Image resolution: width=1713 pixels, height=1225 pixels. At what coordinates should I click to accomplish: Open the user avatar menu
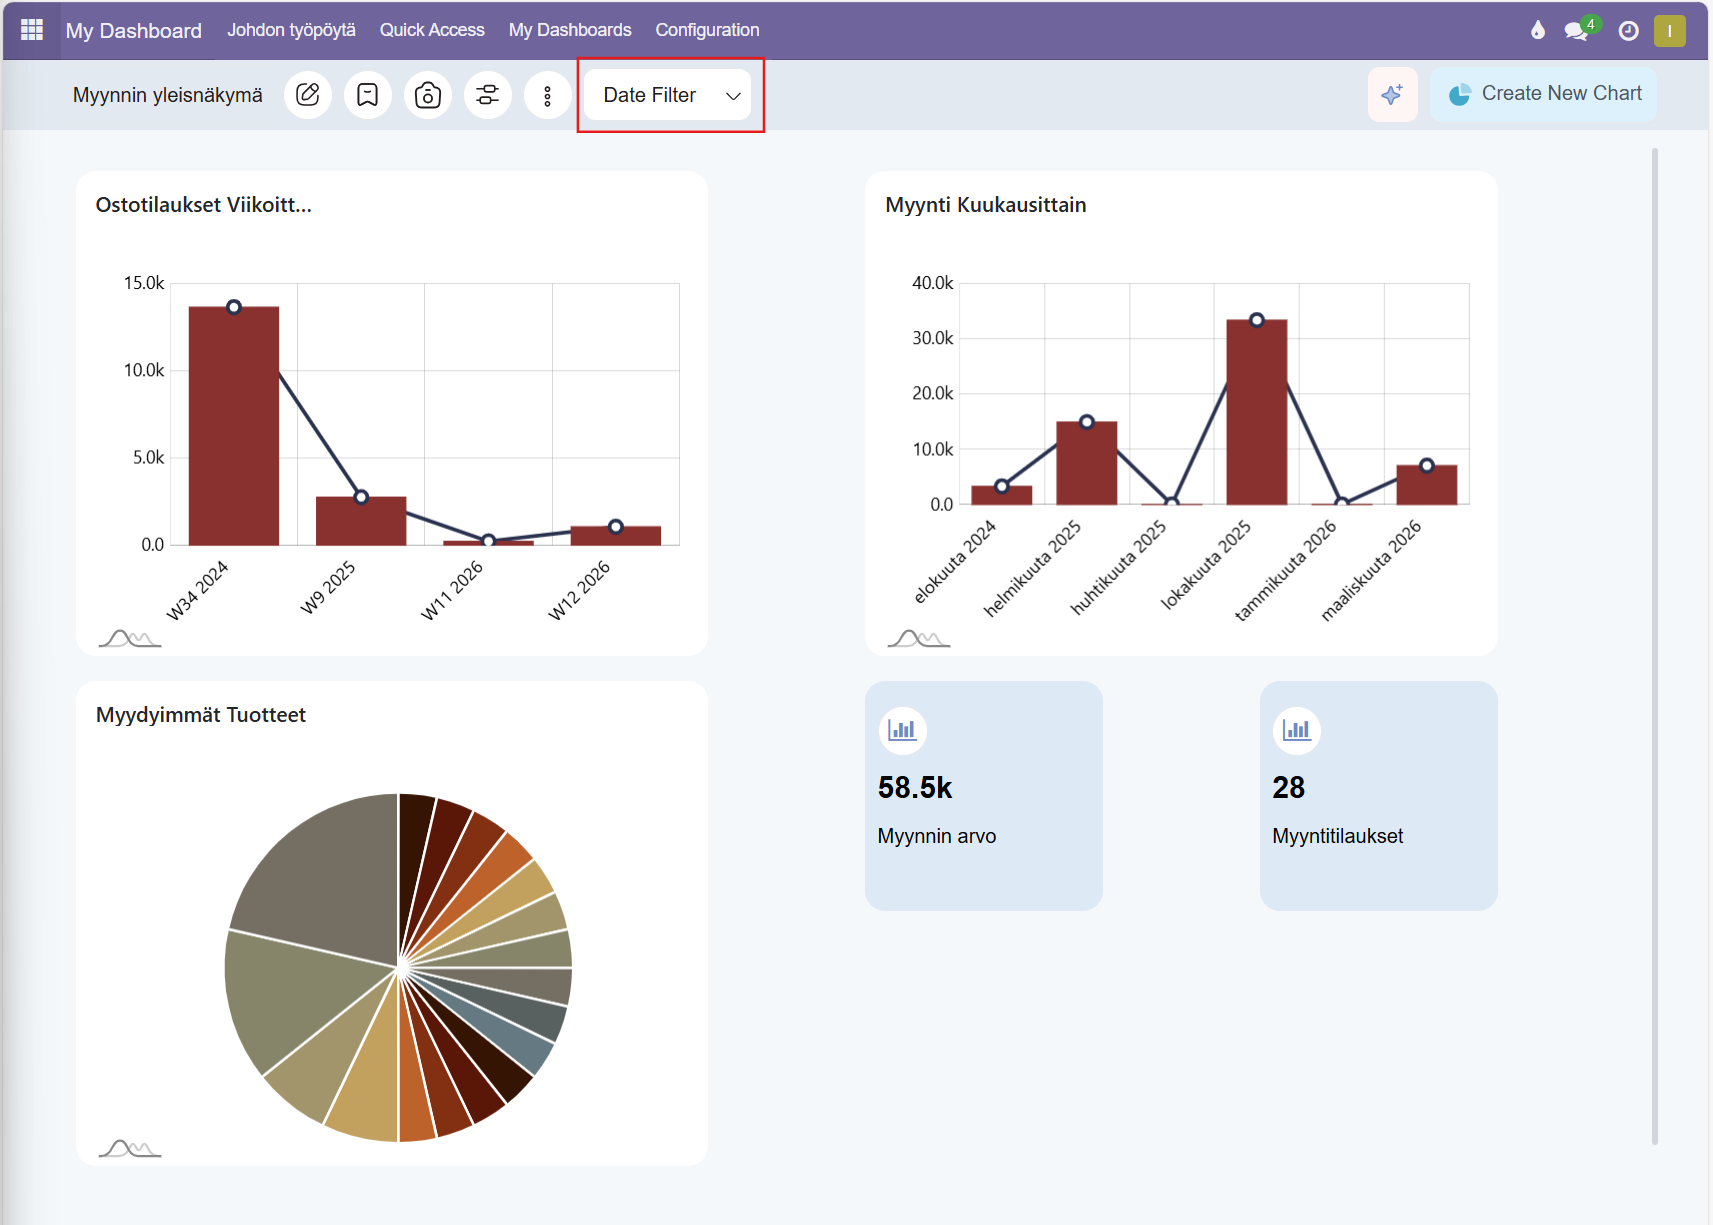tap(1669, 31)
